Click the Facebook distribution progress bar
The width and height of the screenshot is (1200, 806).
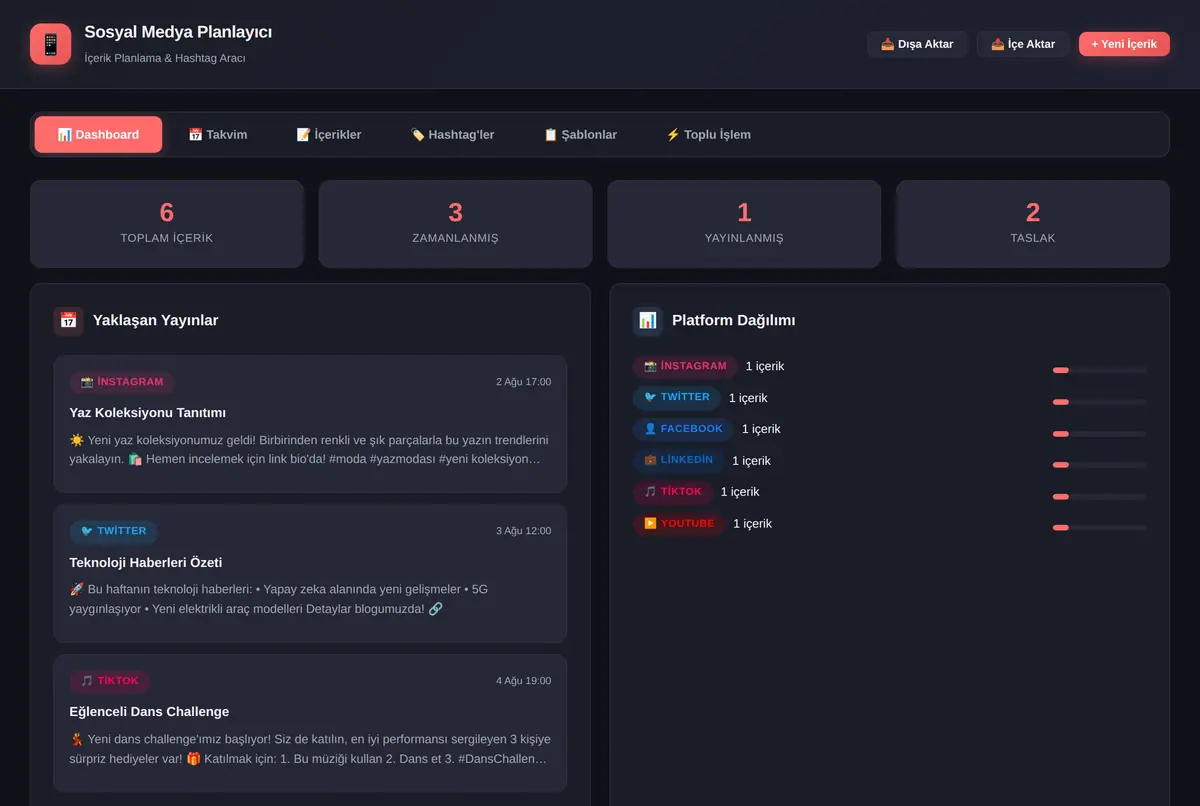coord(1099,433)
